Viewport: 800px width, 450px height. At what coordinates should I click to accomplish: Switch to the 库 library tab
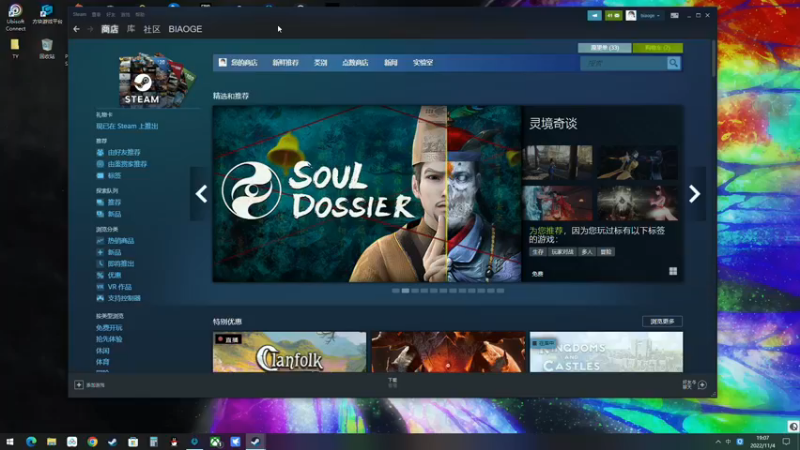coord(131,29)
